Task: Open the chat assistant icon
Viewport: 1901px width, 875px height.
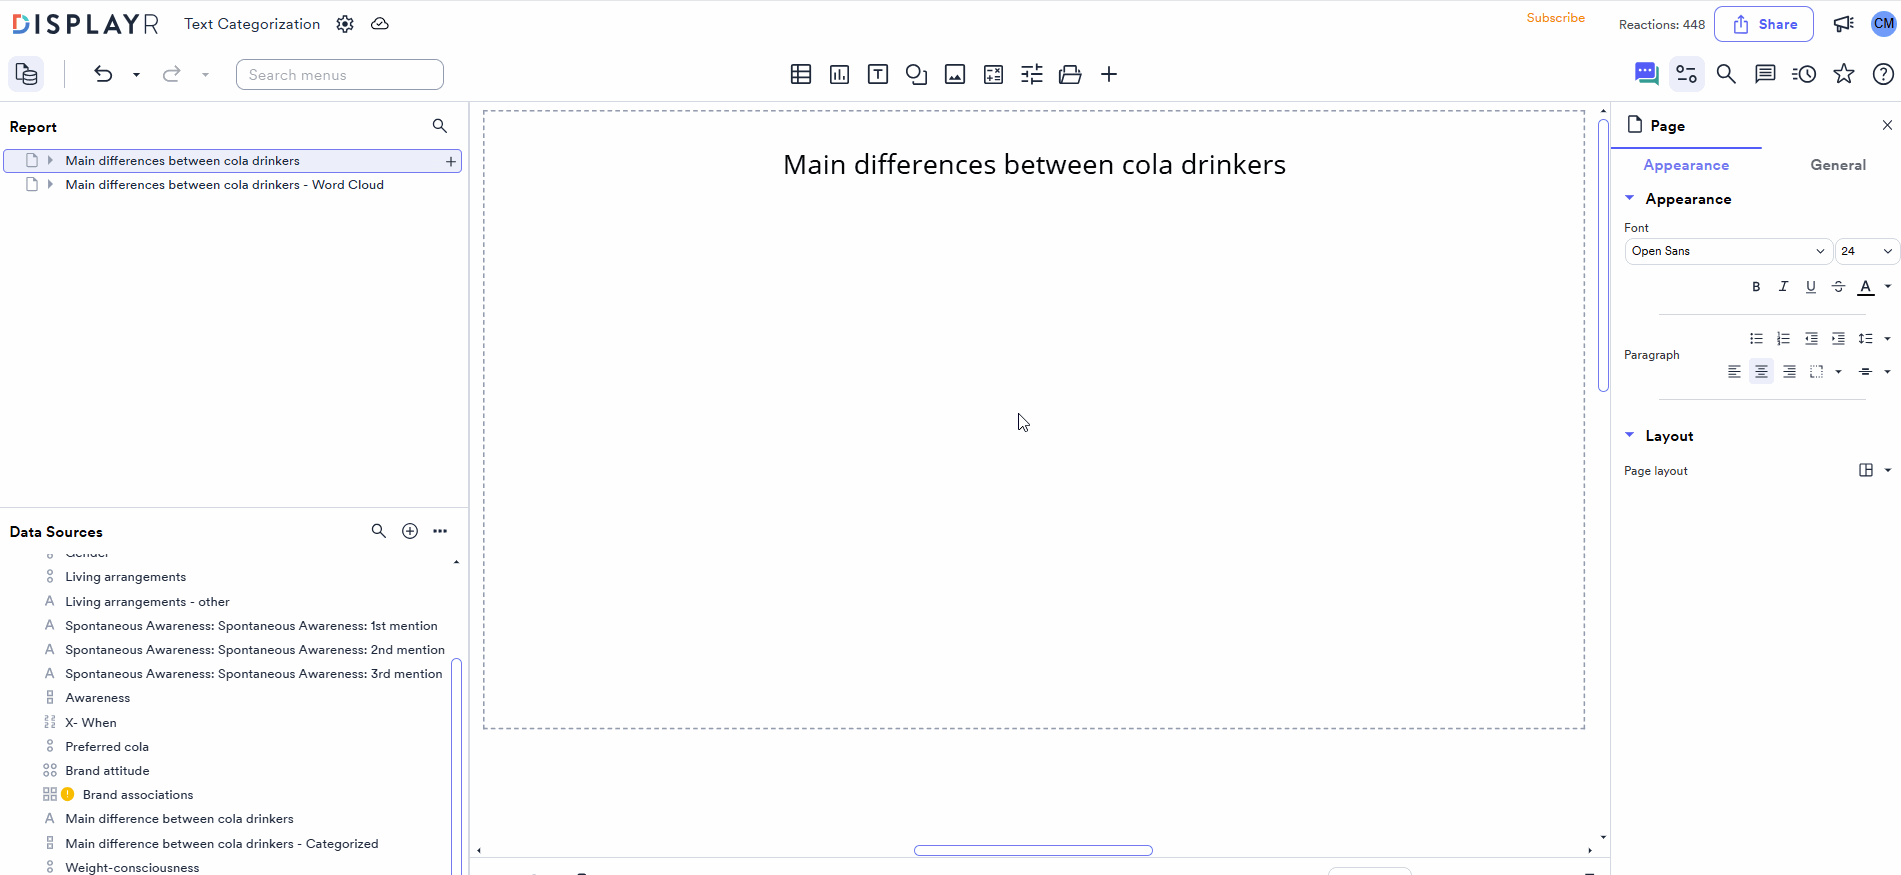Action: click(1646, 74)
